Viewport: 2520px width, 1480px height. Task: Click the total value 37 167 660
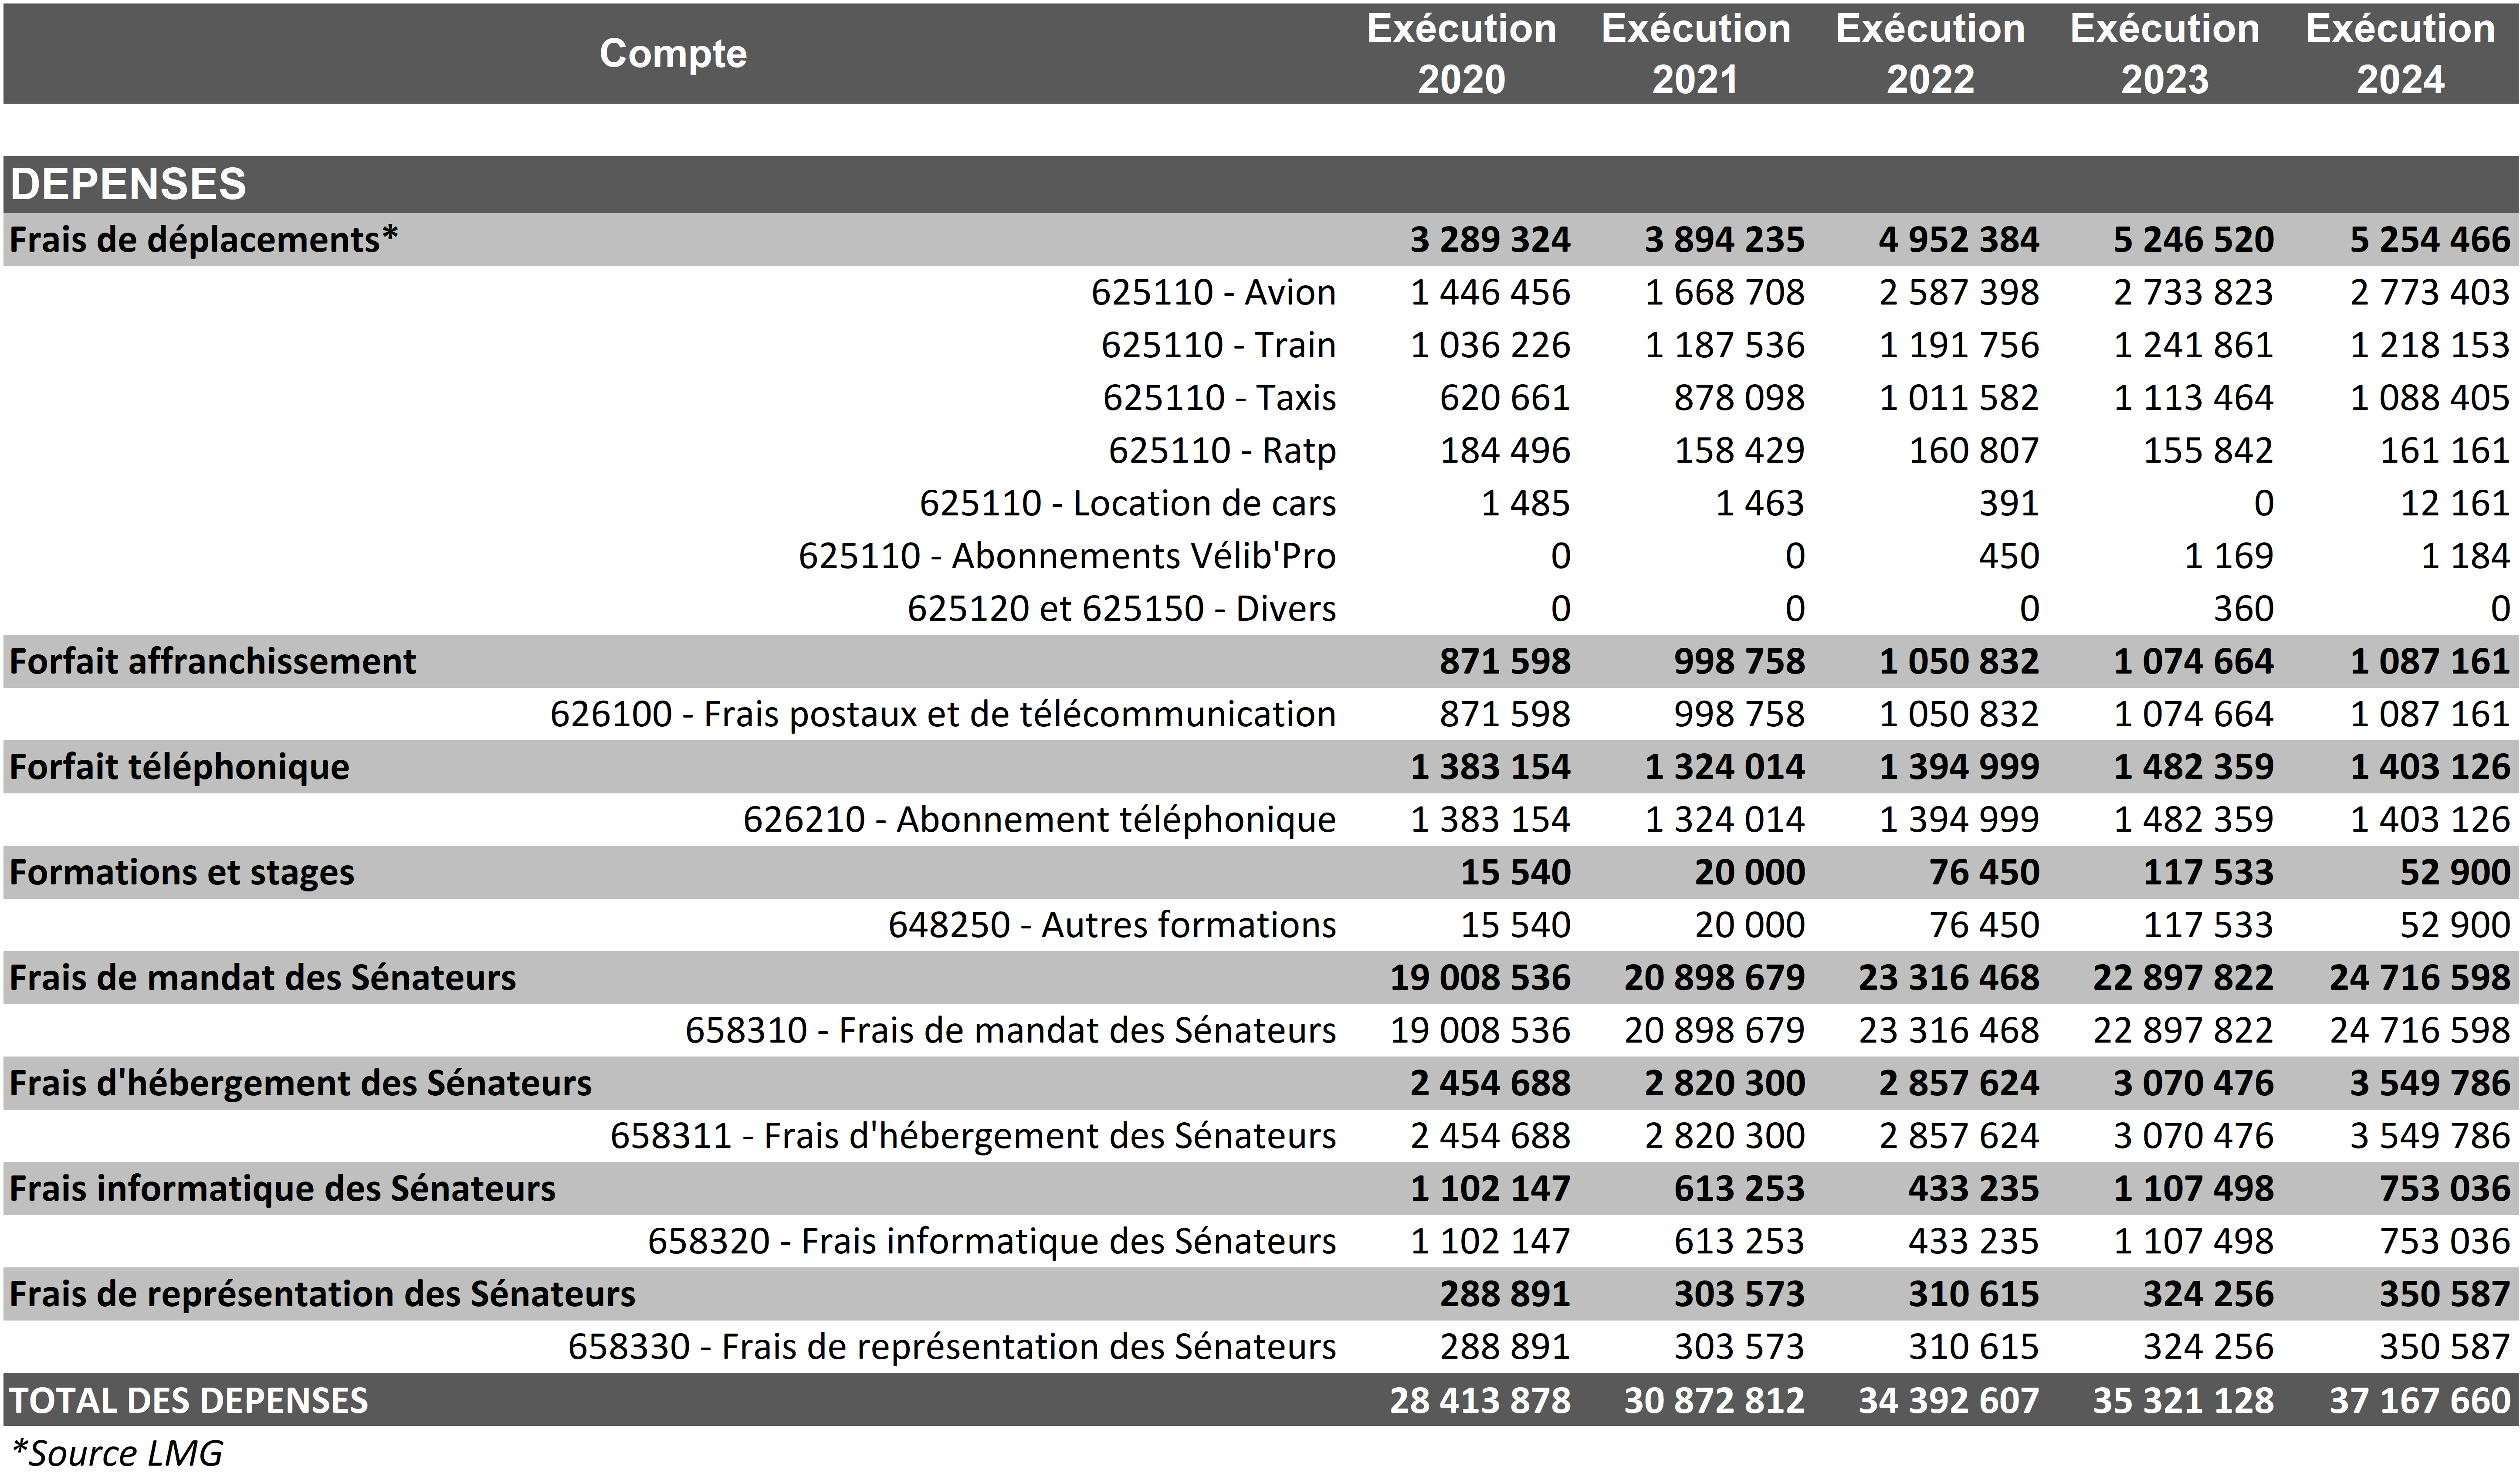click(x=2418, y=1400)
